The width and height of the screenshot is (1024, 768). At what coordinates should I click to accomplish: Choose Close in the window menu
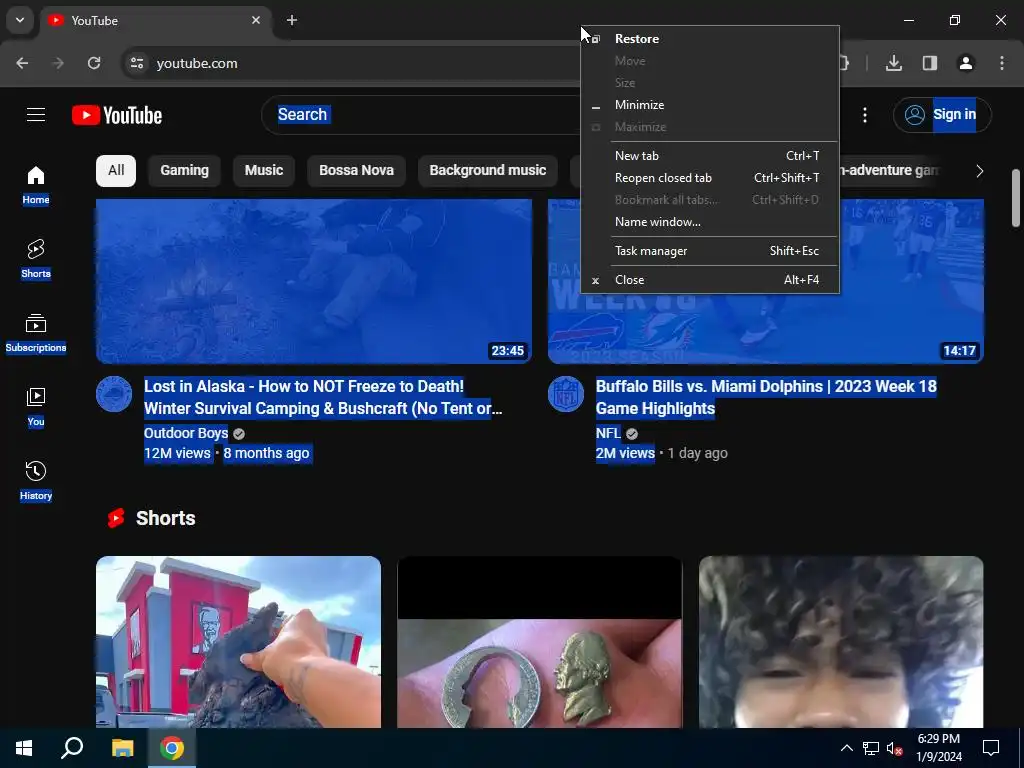click(x=710, y=280)
